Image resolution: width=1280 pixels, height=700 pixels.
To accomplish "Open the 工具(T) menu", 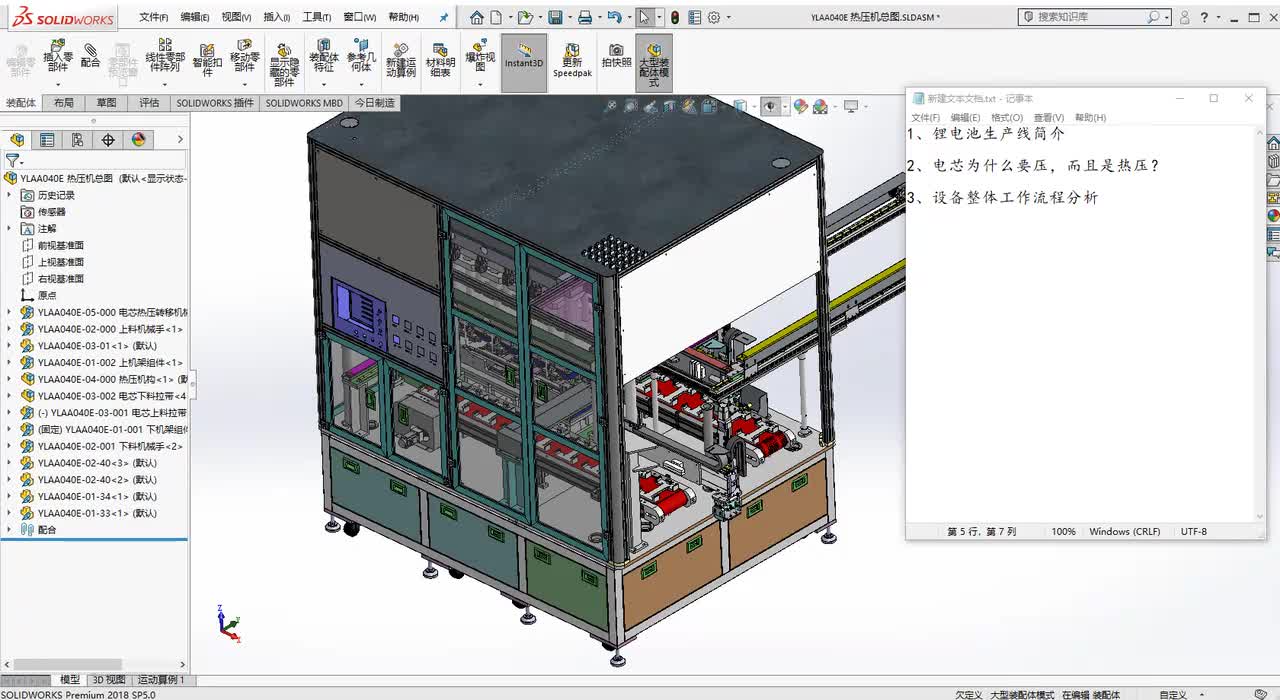I will tap(317, 17).
